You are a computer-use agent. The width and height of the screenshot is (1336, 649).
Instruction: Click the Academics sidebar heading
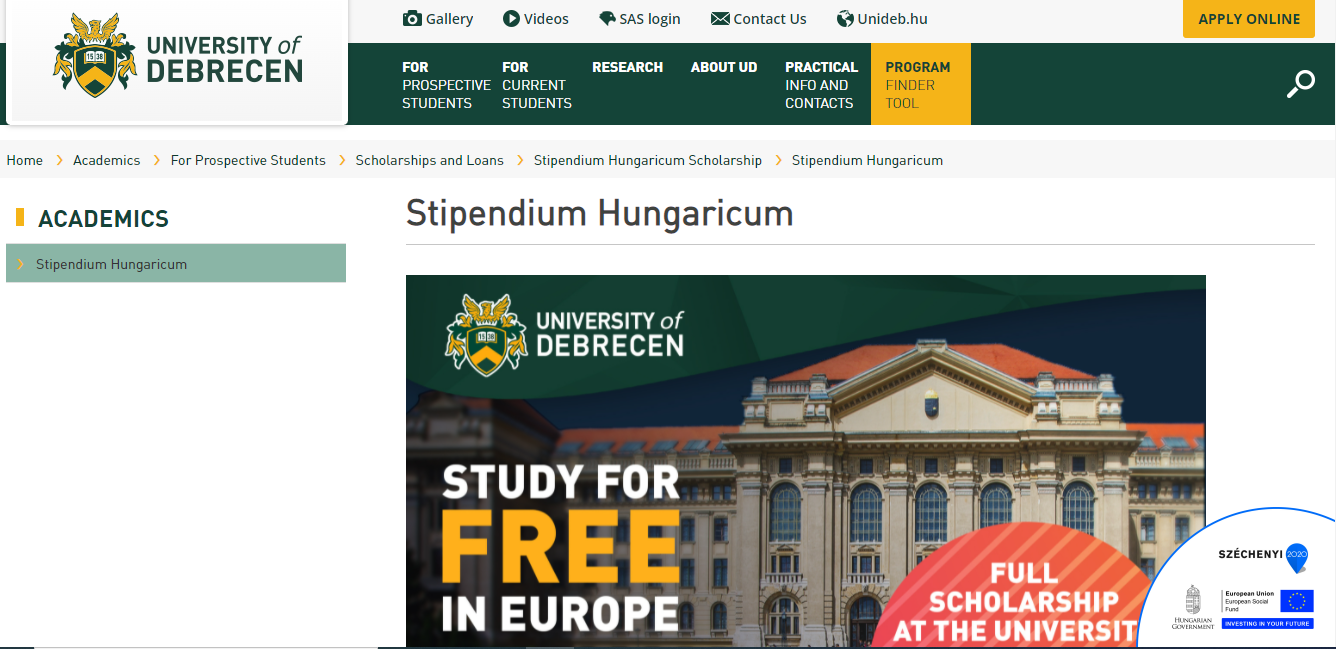(103, 218)
